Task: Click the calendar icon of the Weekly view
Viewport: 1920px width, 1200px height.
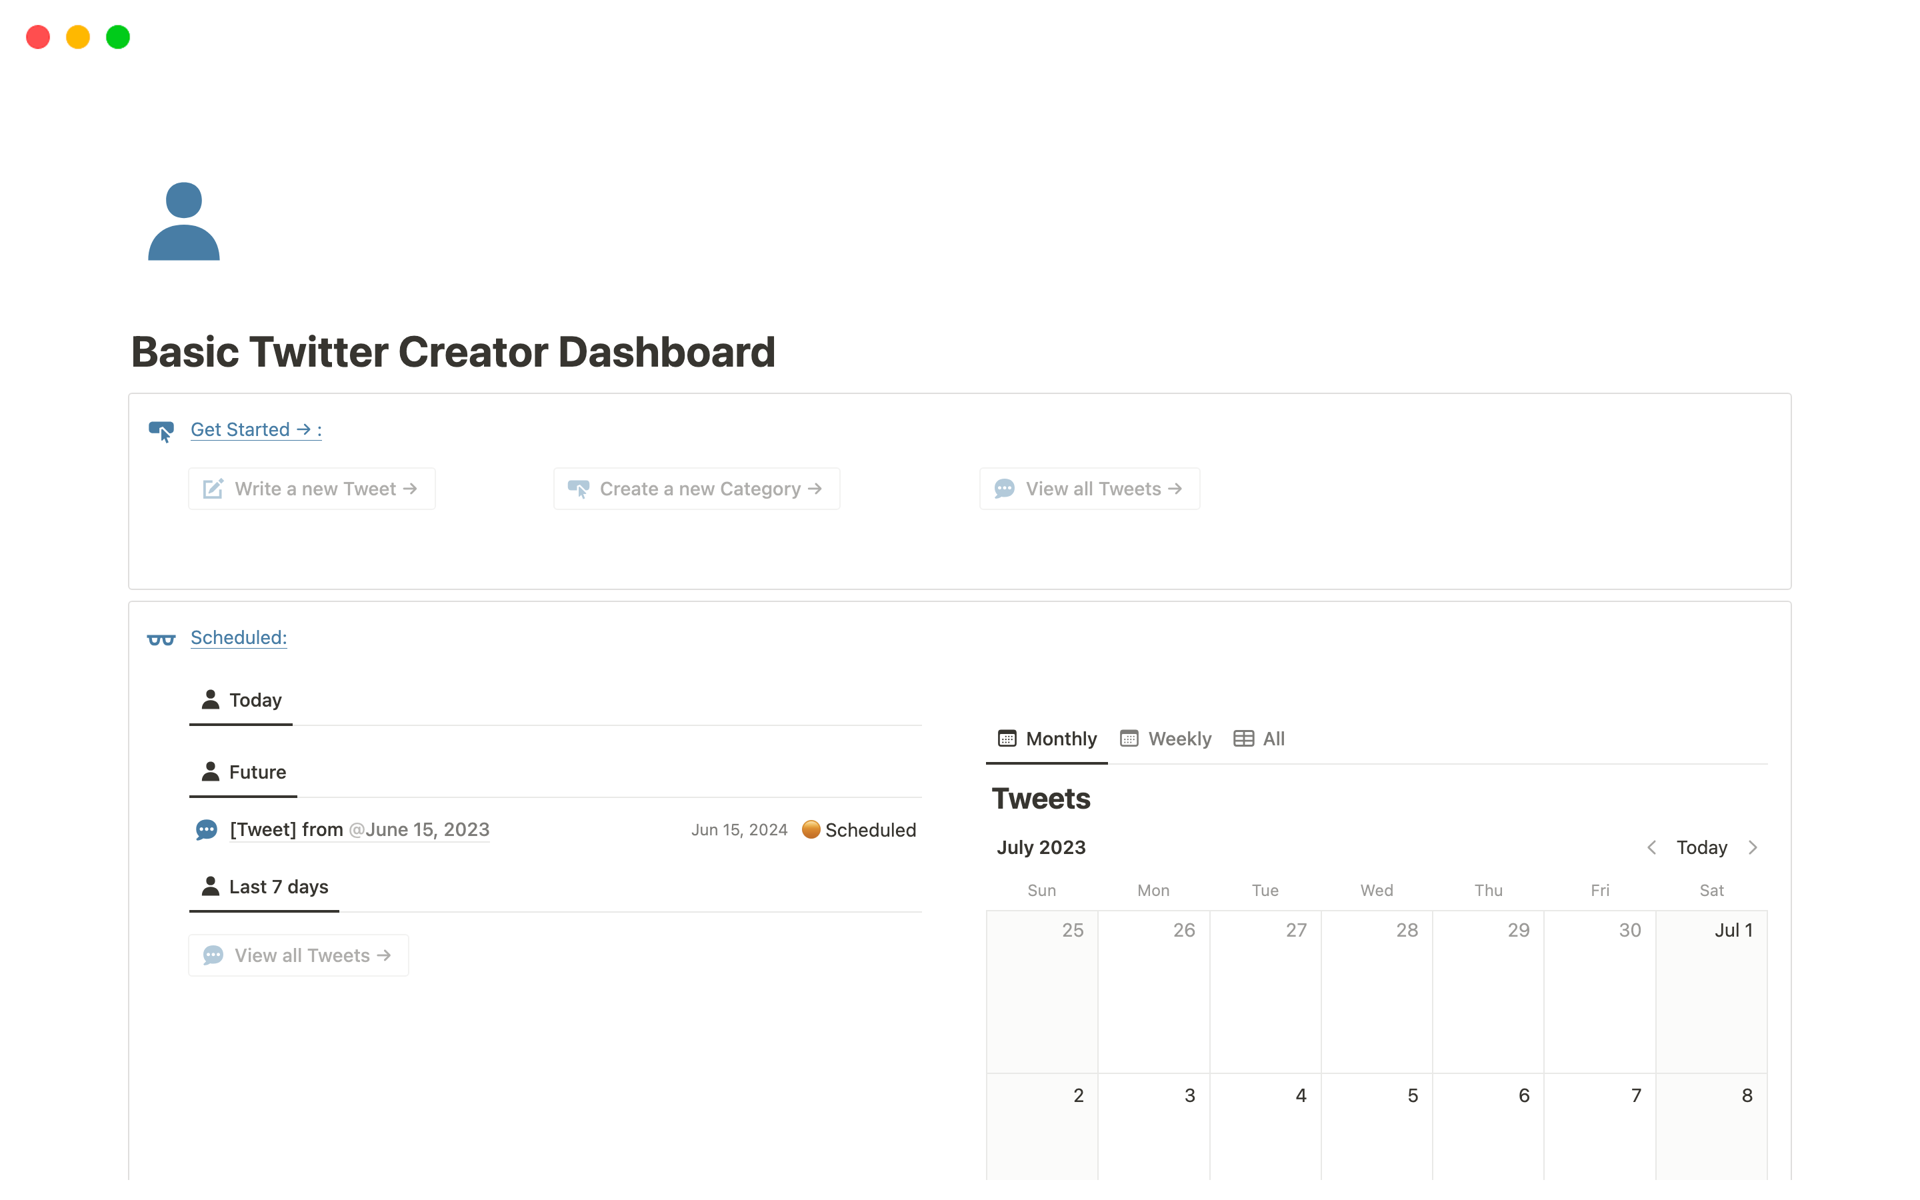Action: tap(1129, 739)
